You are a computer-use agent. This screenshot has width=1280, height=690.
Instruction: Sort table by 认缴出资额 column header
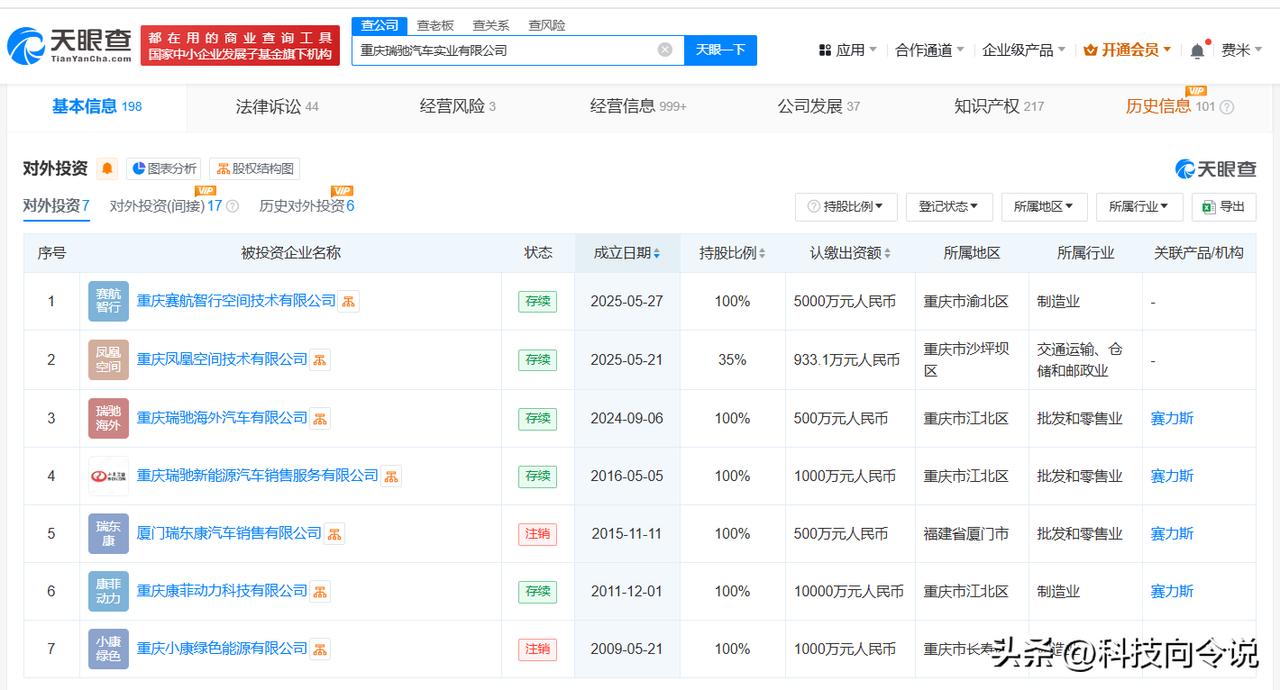(x=850, y=253)
